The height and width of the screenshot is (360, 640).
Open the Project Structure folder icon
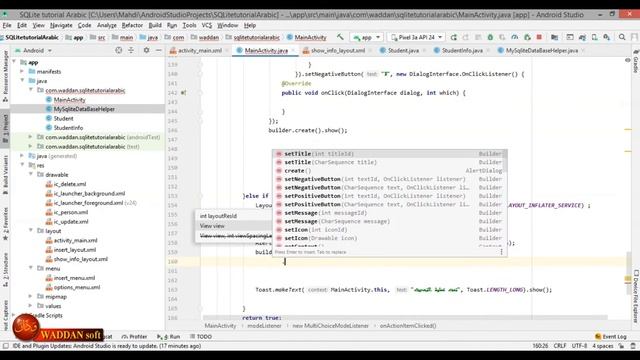tap(554, 37)
